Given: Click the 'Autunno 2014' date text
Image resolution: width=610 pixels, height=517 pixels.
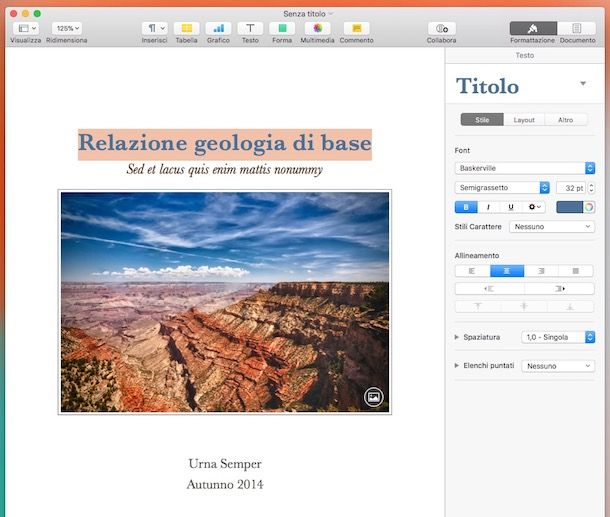Looking at the screenshot, I should pyautogui.click(x=225, y=484).
